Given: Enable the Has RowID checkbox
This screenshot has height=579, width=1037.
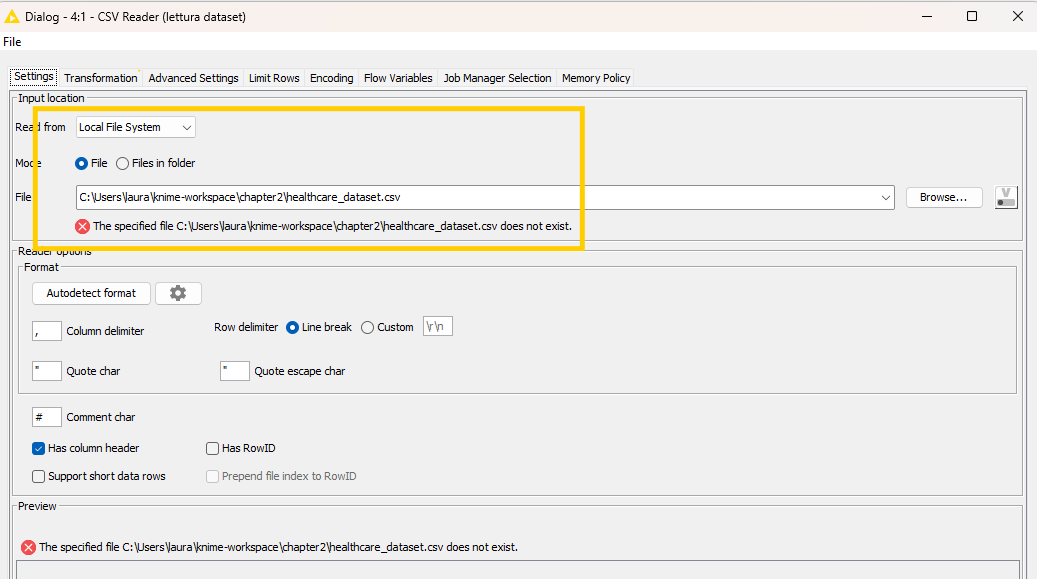Looking at the screenshot, I should [212, 448].
